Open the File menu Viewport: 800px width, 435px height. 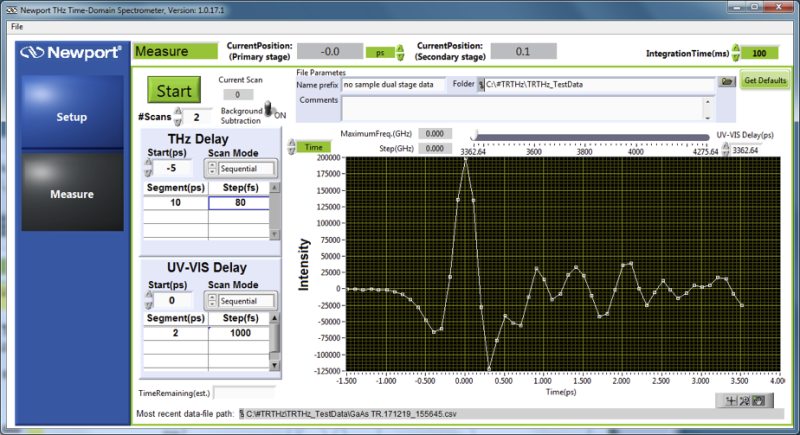17,26
